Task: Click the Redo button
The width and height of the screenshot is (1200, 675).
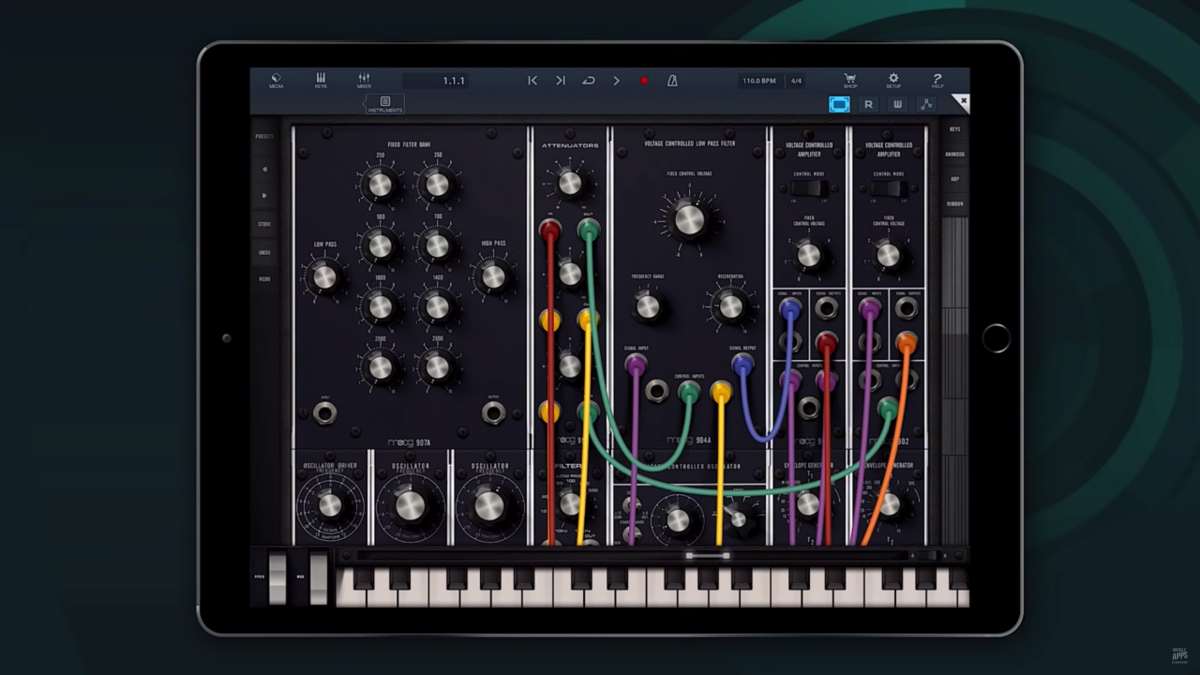Action: coord(265,279)
